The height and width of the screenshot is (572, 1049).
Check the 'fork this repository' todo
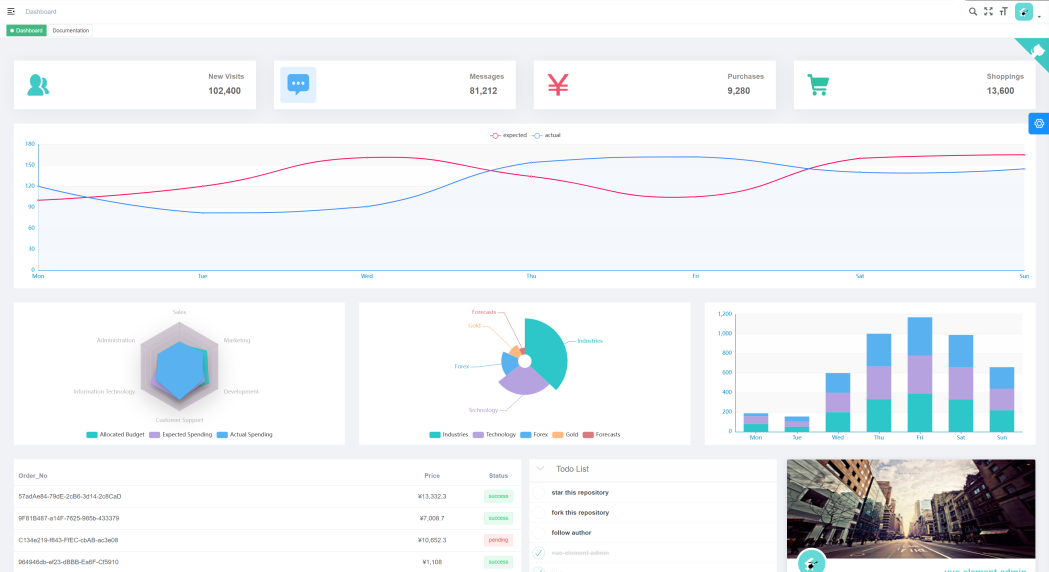[540, 513]
